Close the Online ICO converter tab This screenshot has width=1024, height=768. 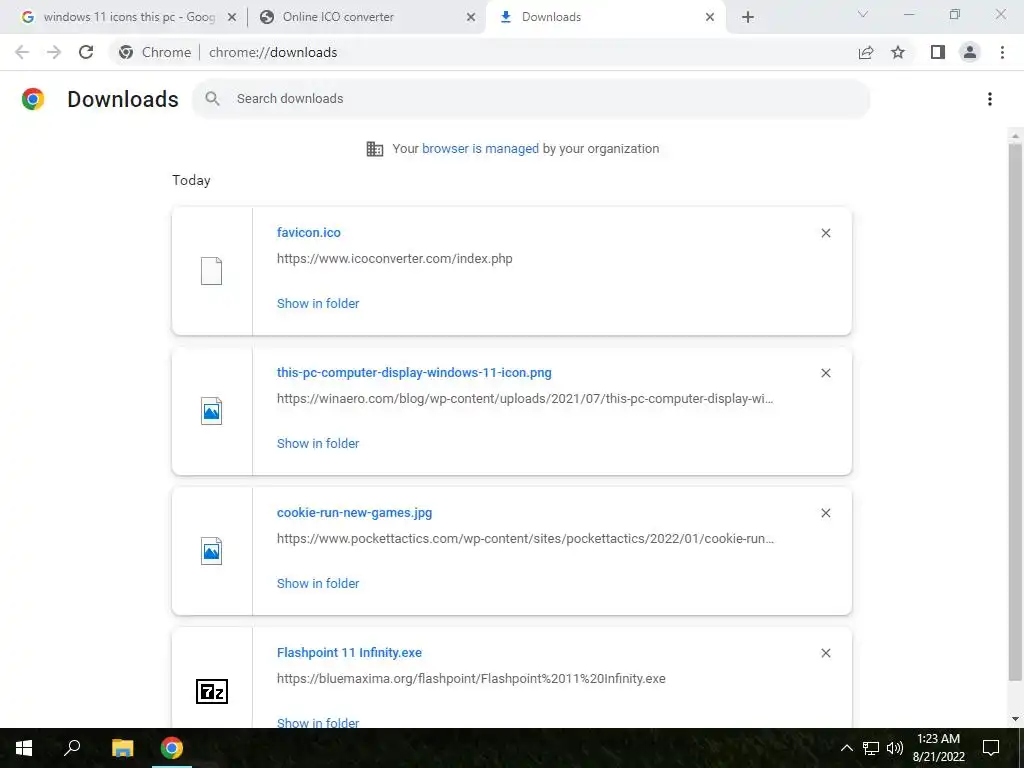point(471,18)
